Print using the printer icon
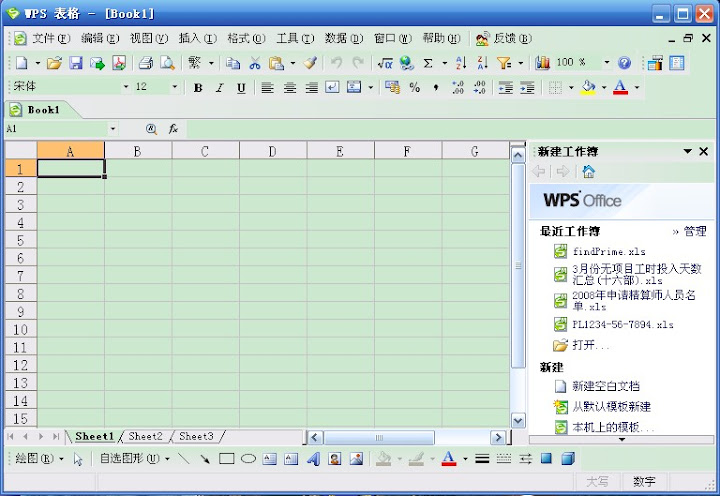The image size is (720, 496). coord(146,63)
